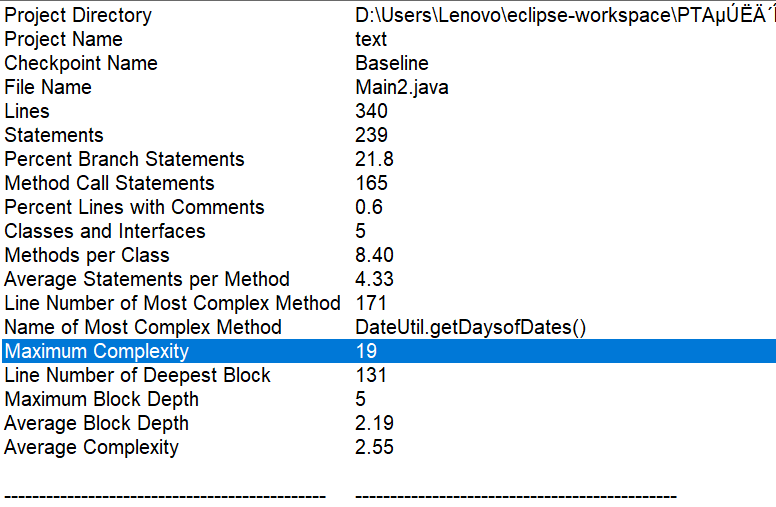The width and height of the screenshot is (776, 507).
Task: Select the Lines metric row
Action: point(27,111)
